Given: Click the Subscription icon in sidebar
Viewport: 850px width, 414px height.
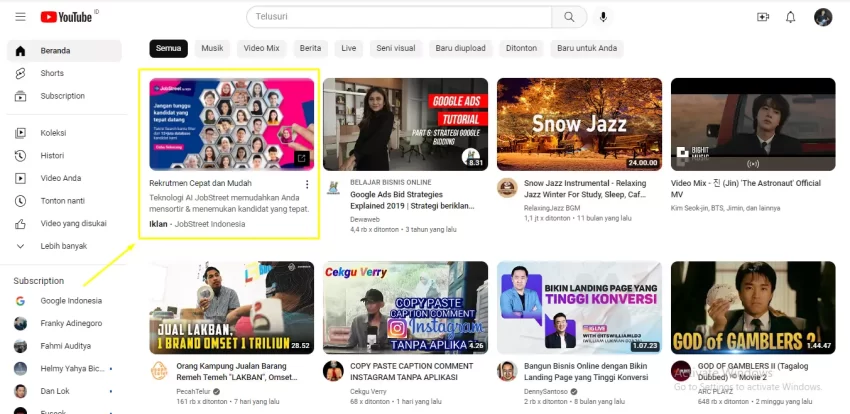Looking at the screenshot, I should point(21,96).
